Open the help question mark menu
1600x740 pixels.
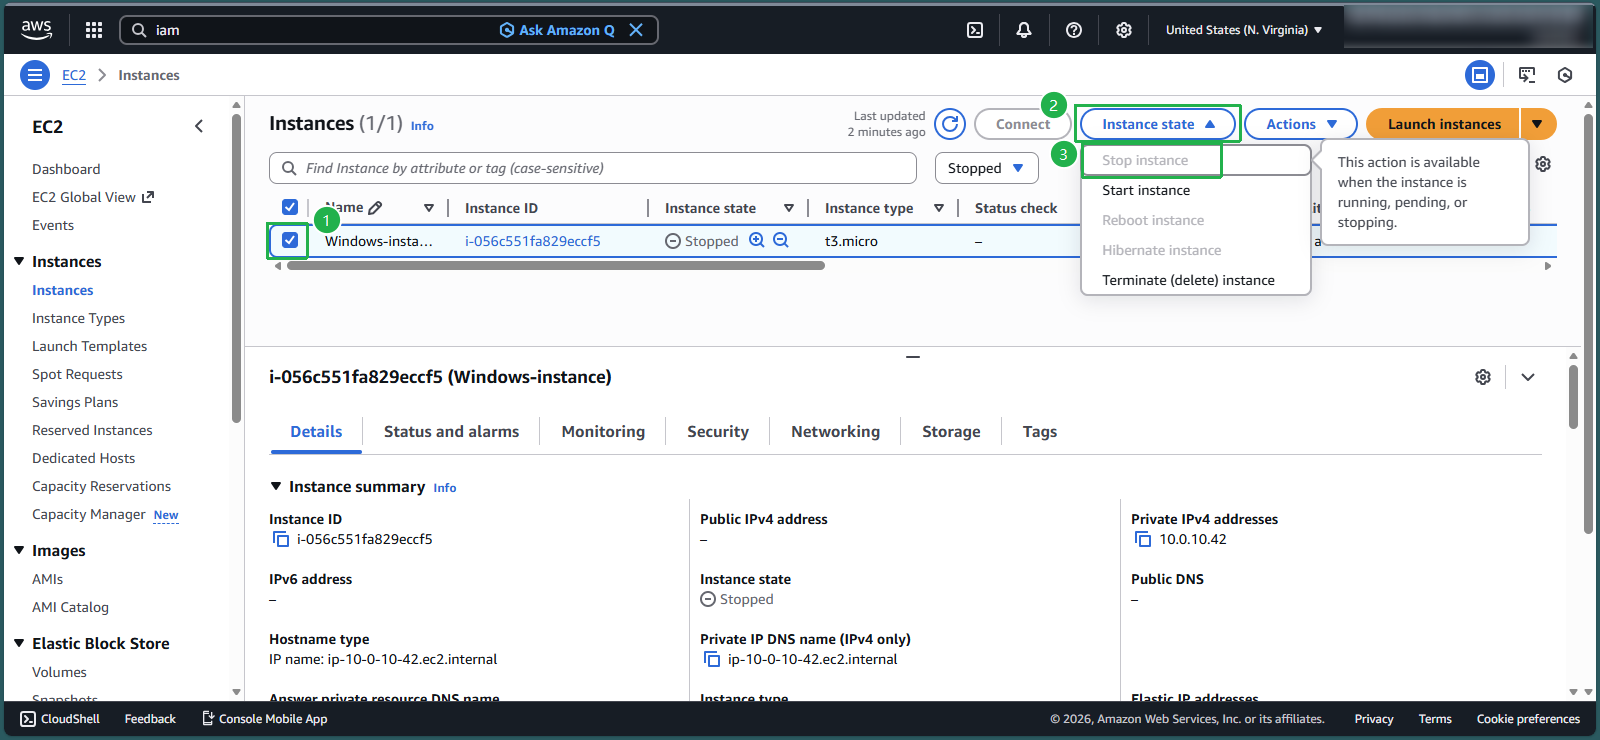1074,30
